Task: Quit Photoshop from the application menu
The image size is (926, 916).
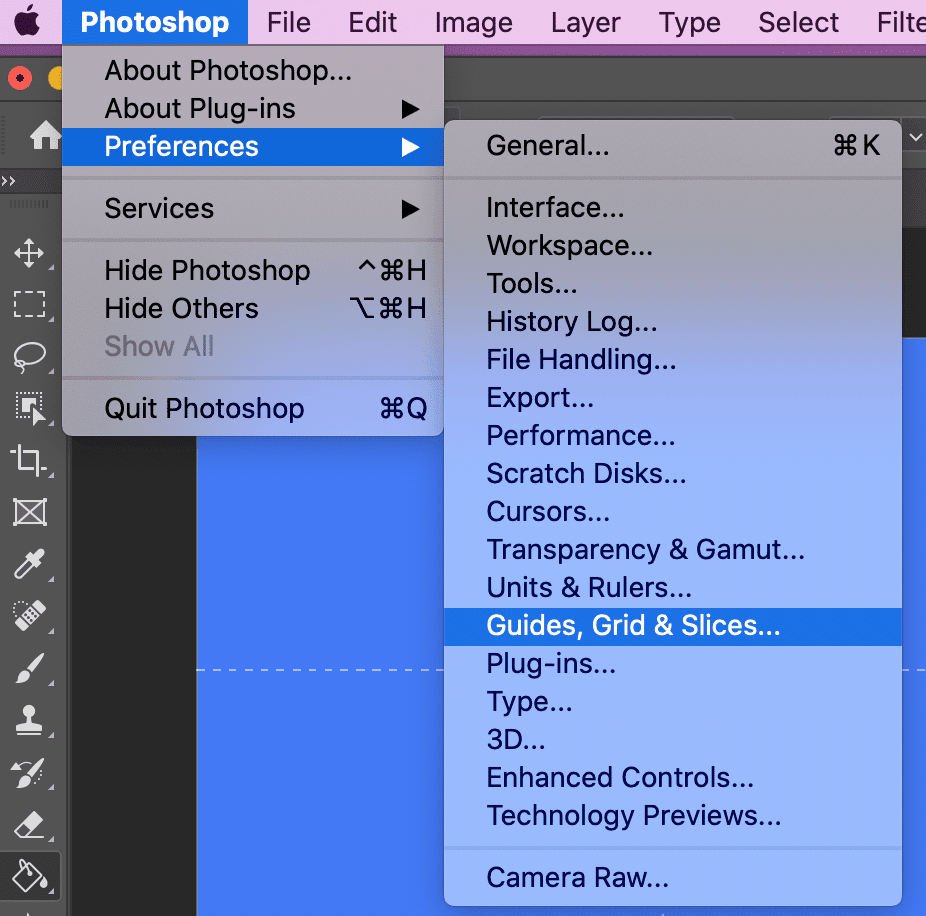Action: [x=203, y=408]
